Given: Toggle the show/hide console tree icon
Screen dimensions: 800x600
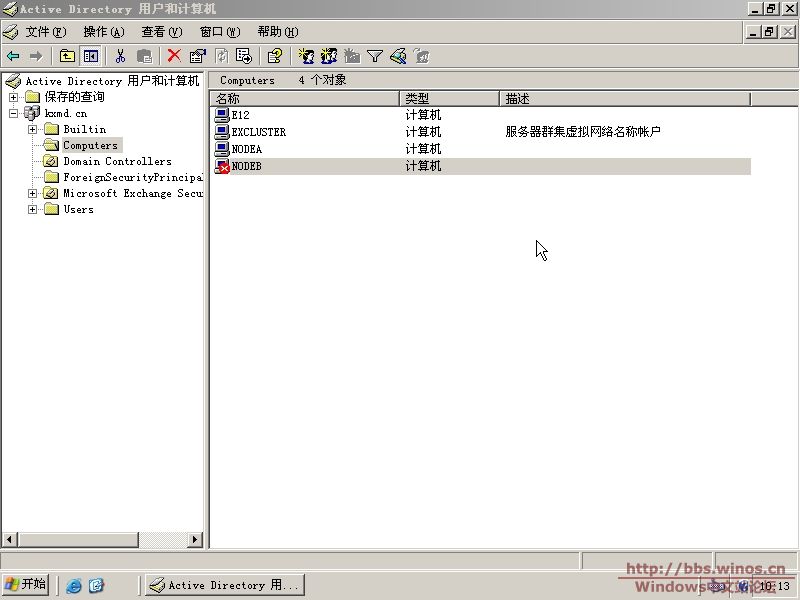Looking at the screenshot, I should [x=91, y=56].
